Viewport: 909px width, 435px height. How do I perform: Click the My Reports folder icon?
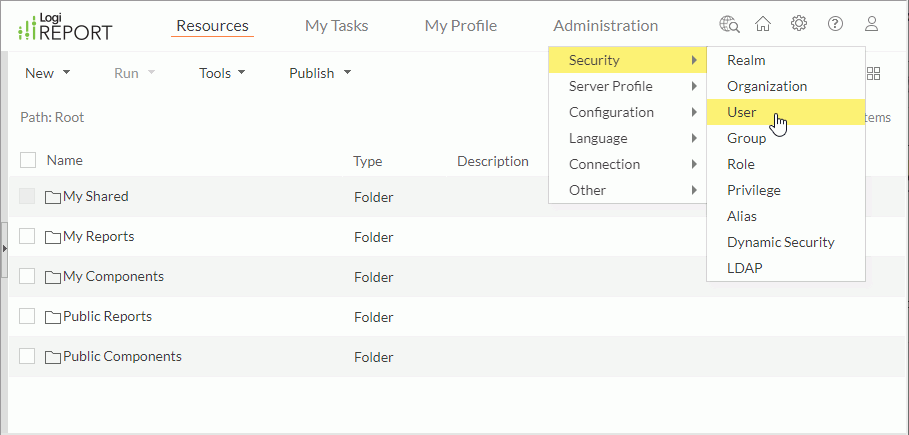pos(53,237)
